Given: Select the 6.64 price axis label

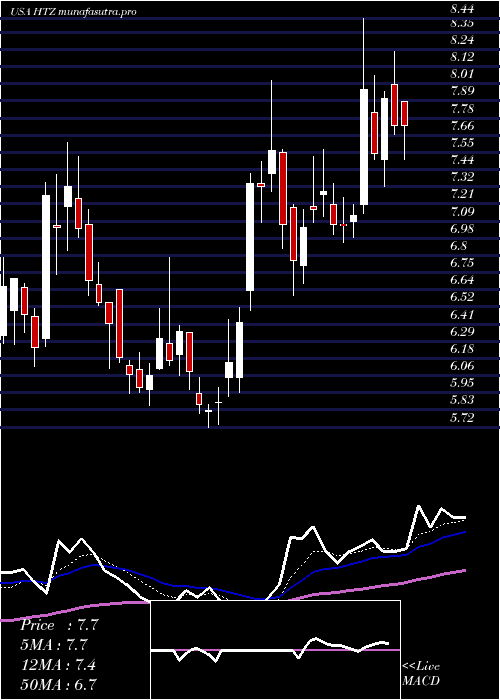Looking at the screenshot, I should pos(463,280).
